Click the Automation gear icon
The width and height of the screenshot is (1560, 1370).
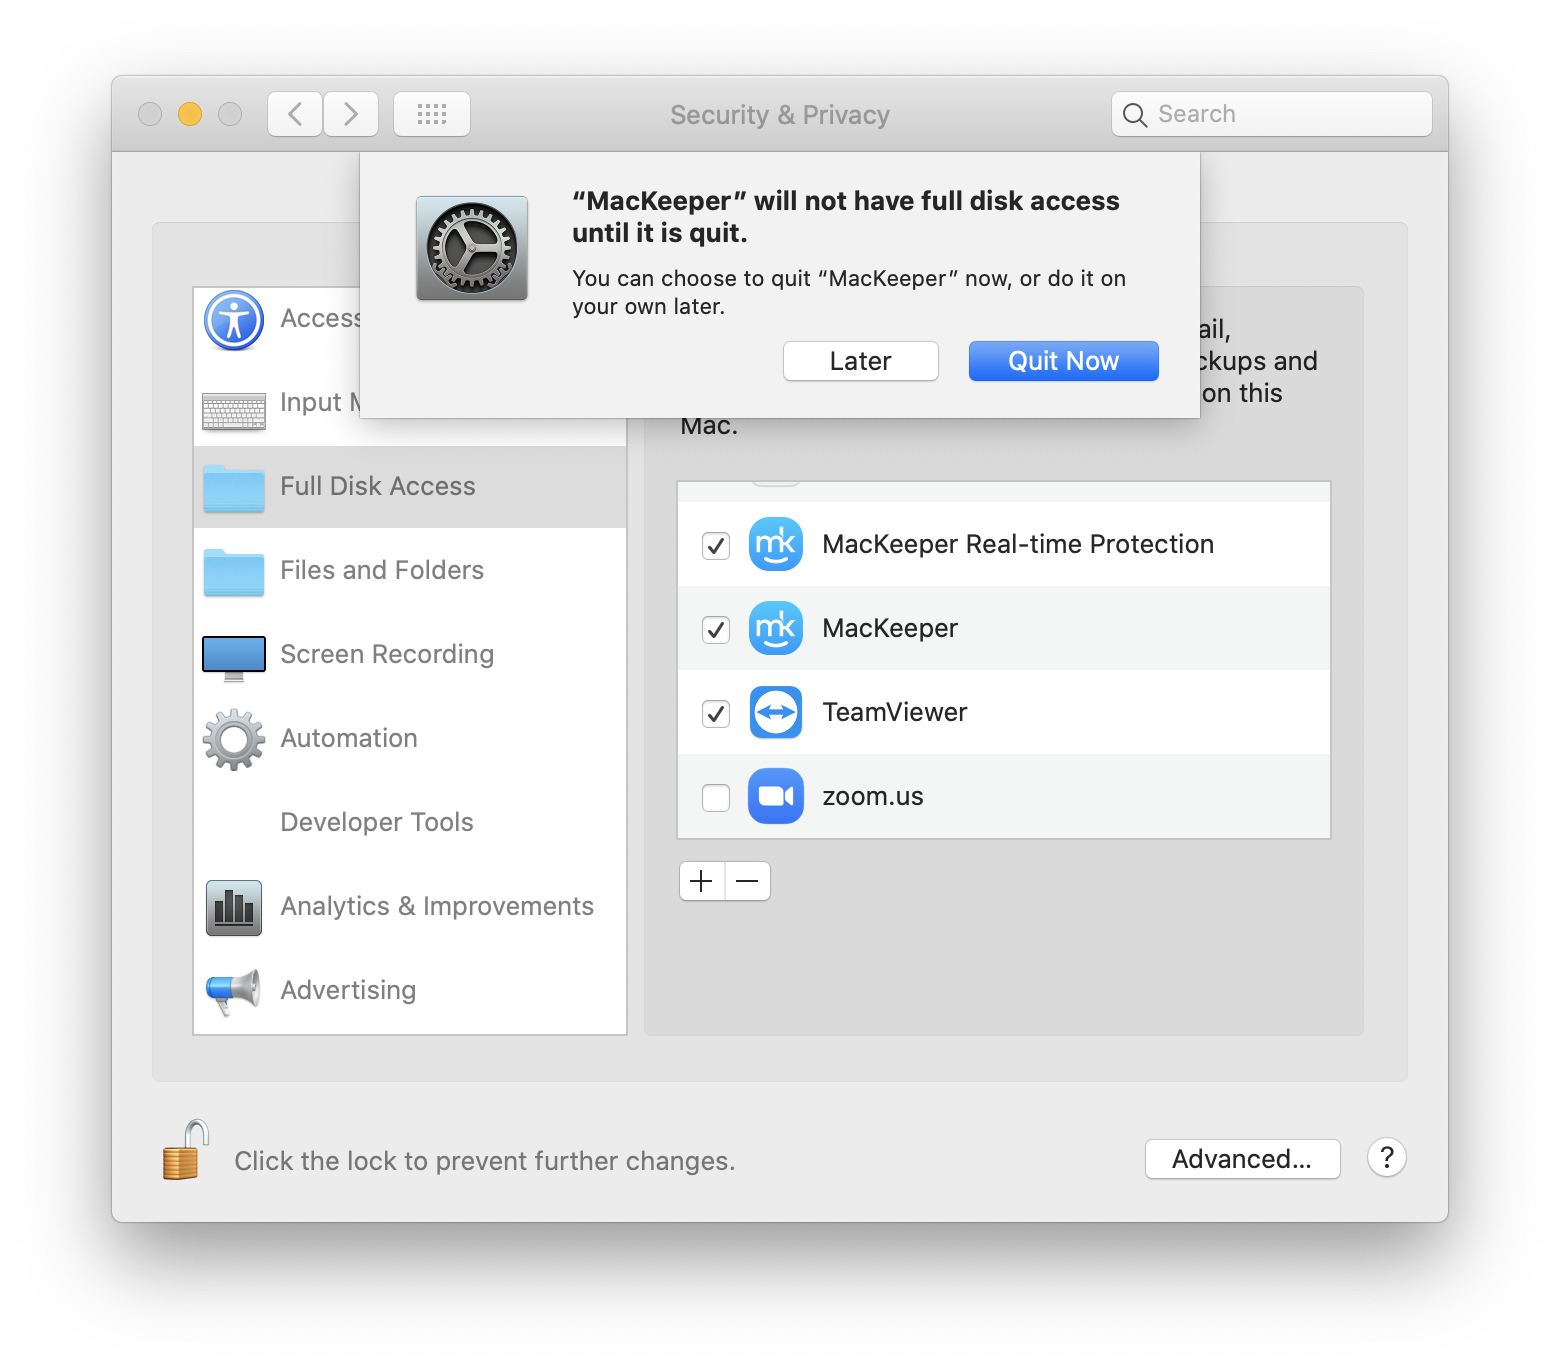234,740
